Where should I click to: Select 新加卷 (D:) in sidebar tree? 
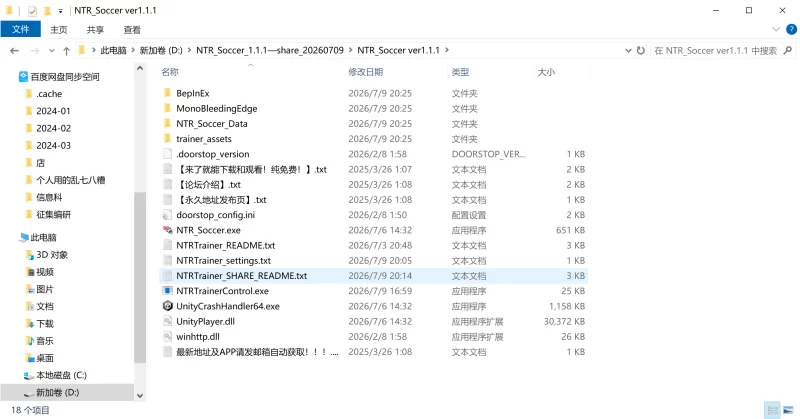57,392
